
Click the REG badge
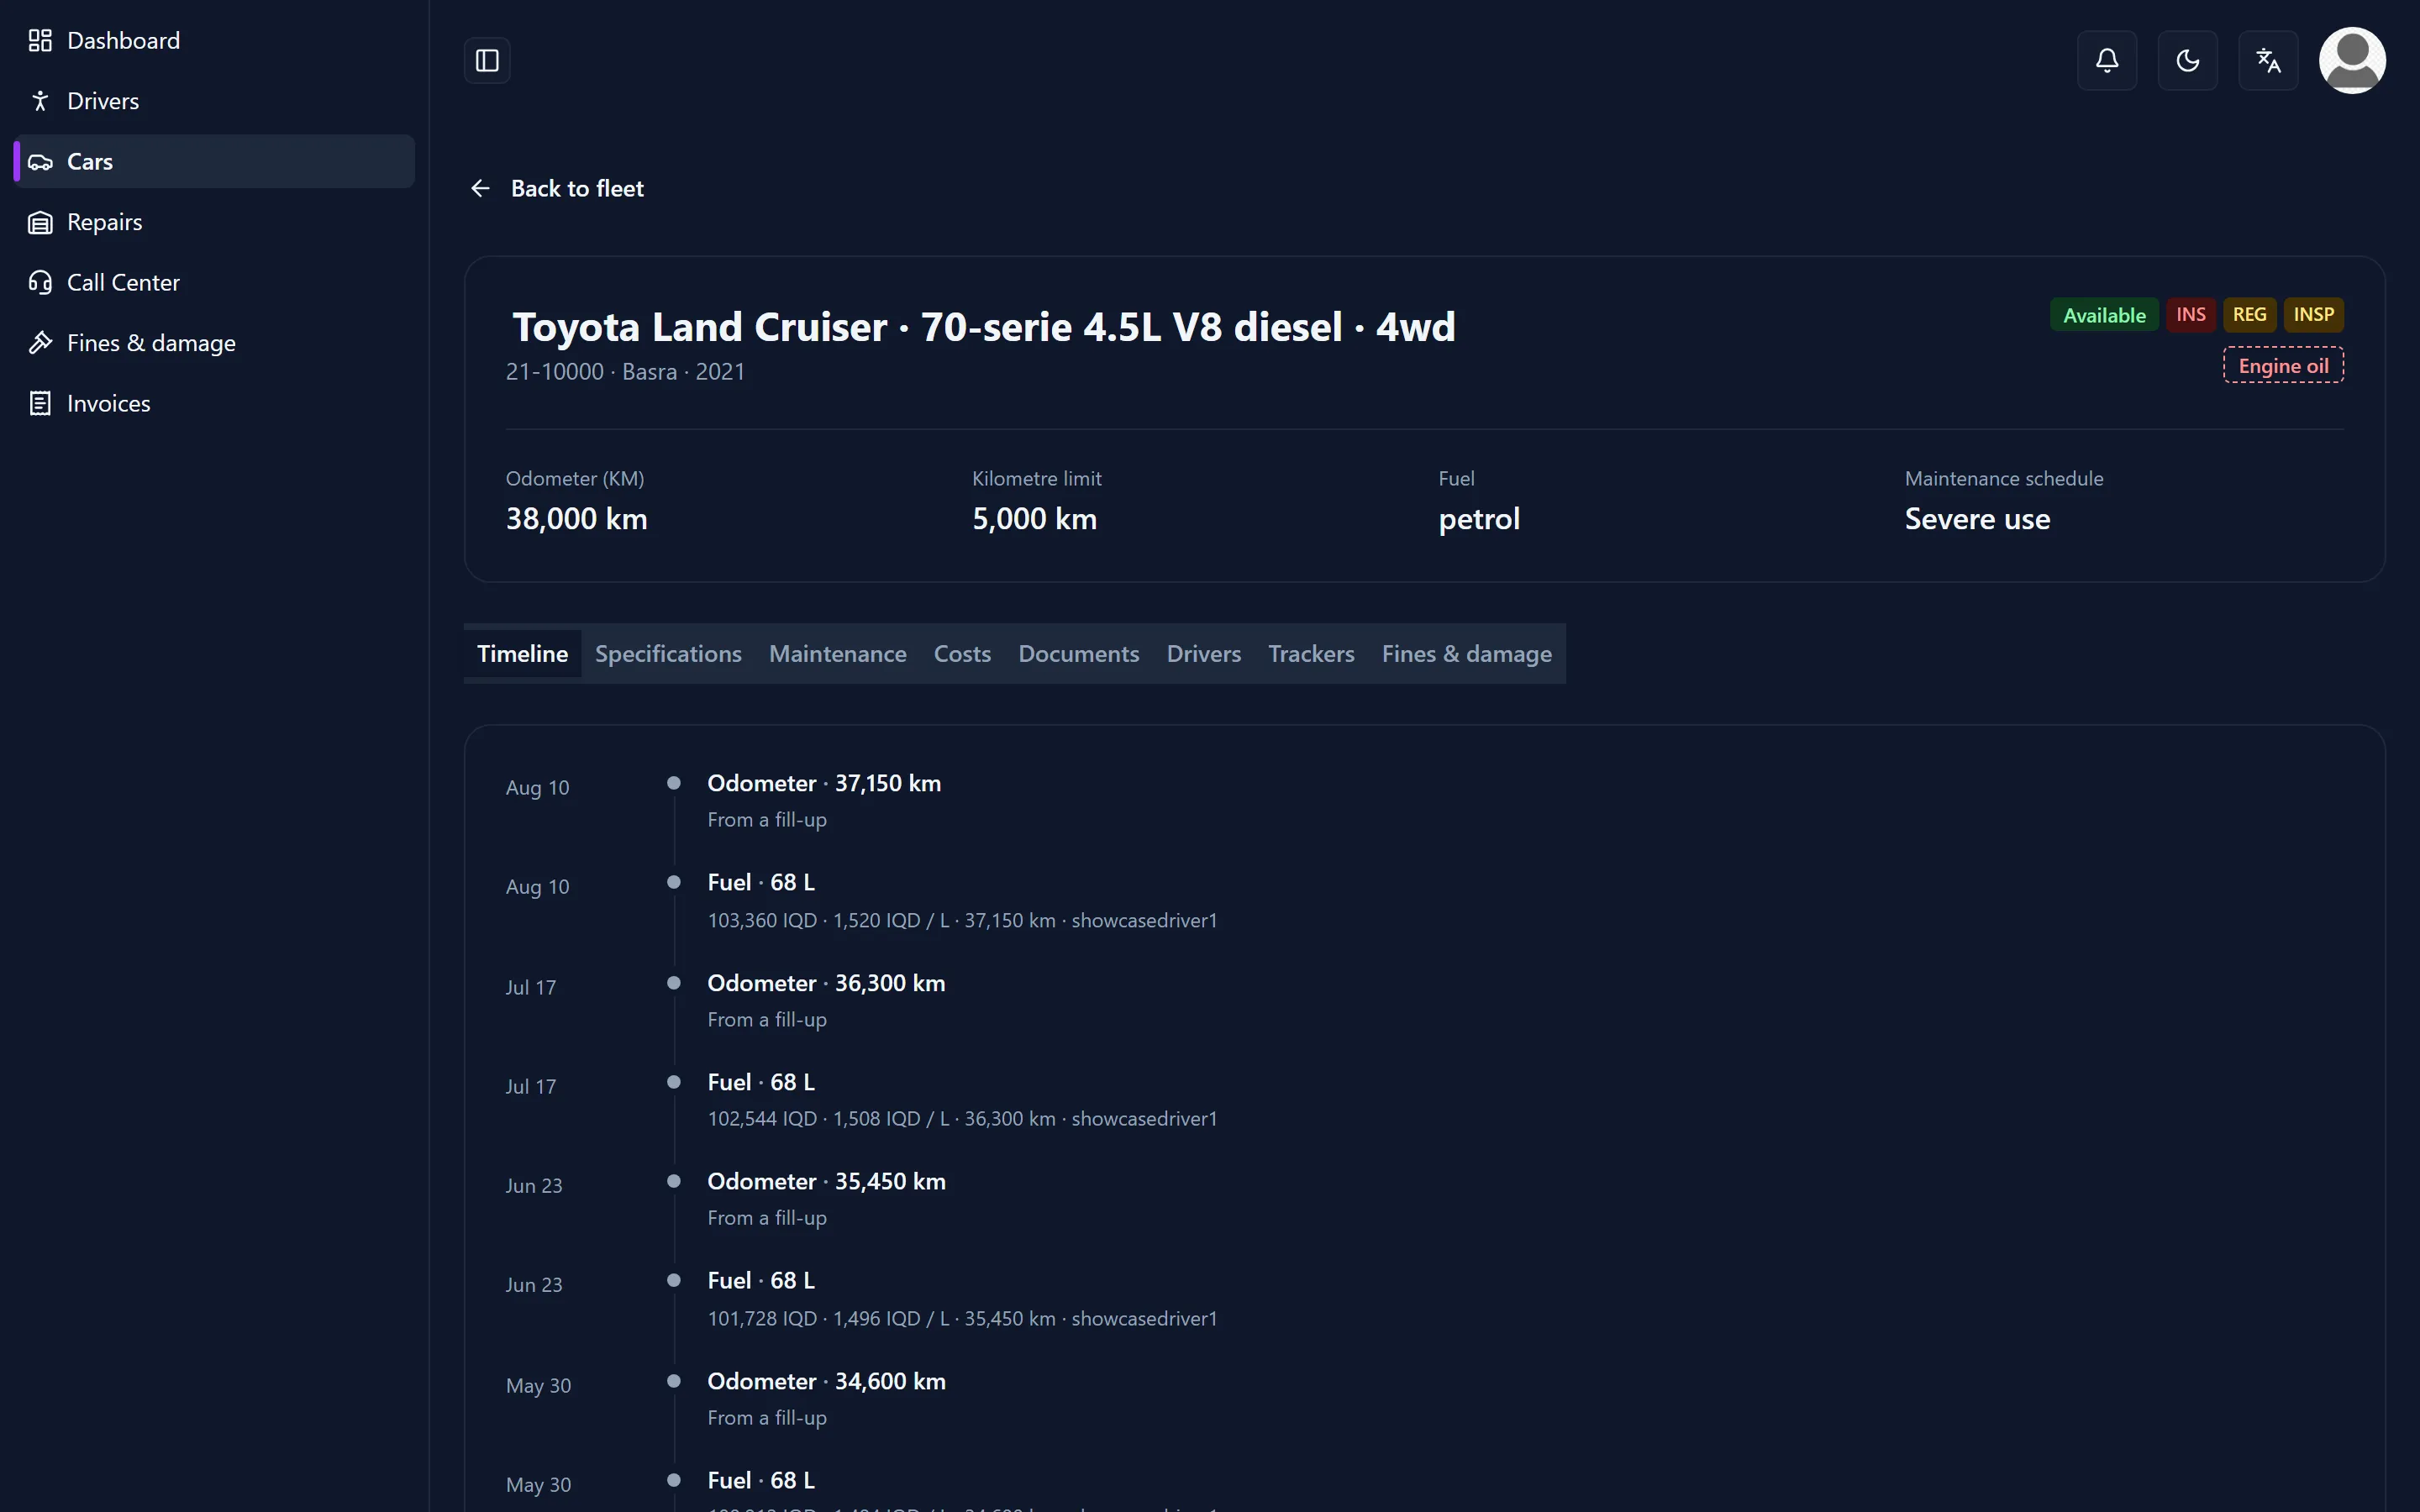pyautogui.click(x=2249, y=315)
